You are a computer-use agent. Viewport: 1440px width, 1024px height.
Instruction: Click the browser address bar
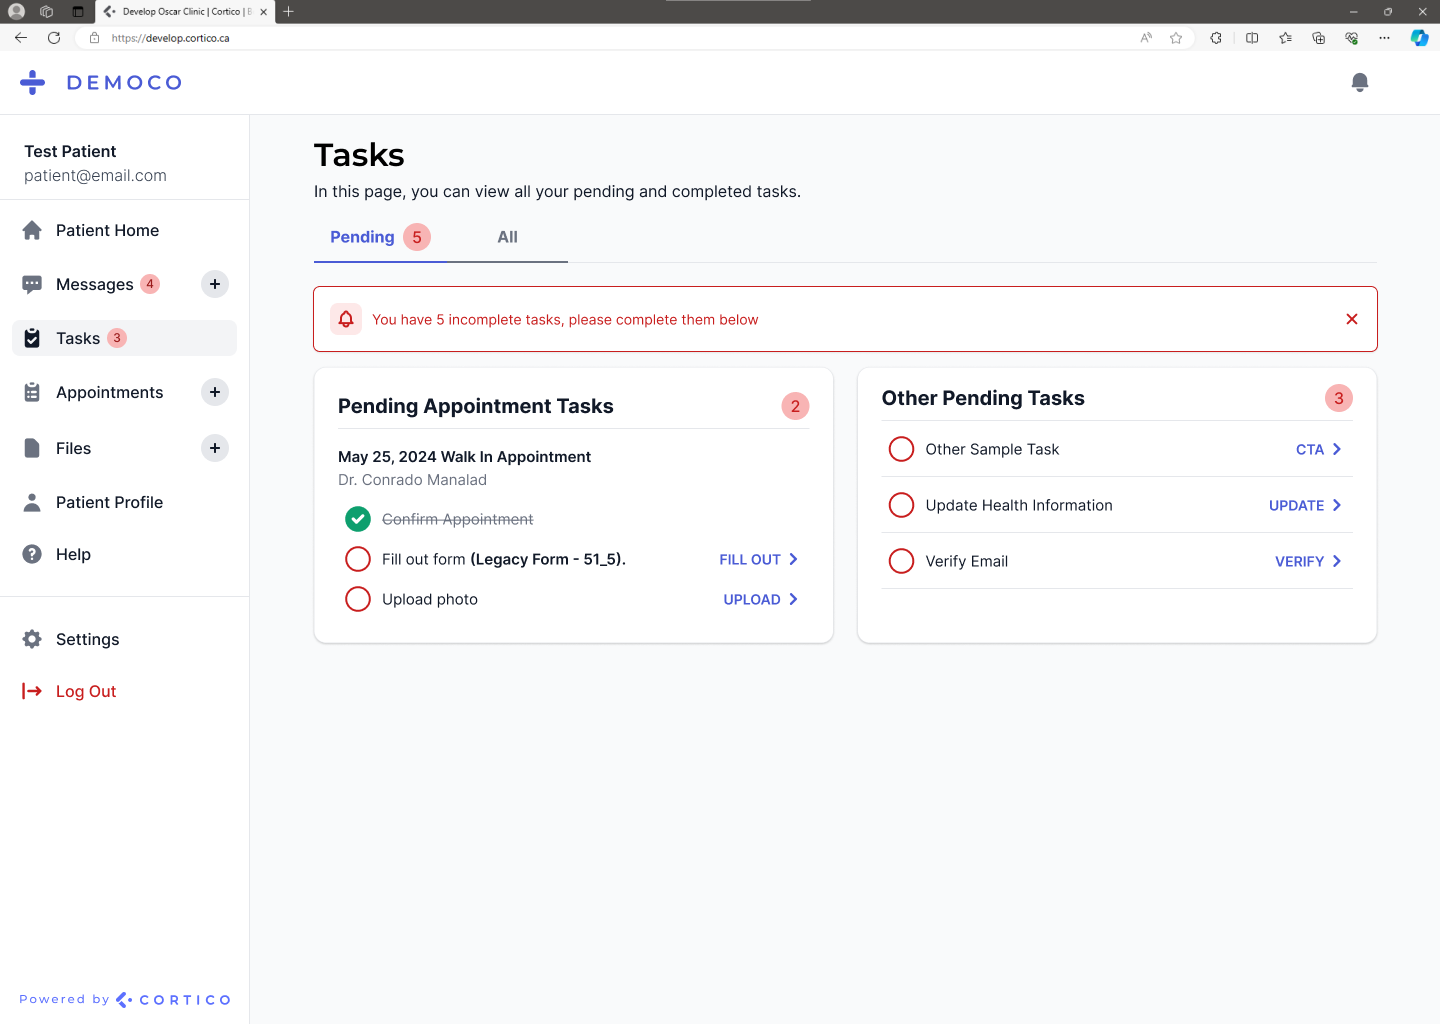click(600, 38)
